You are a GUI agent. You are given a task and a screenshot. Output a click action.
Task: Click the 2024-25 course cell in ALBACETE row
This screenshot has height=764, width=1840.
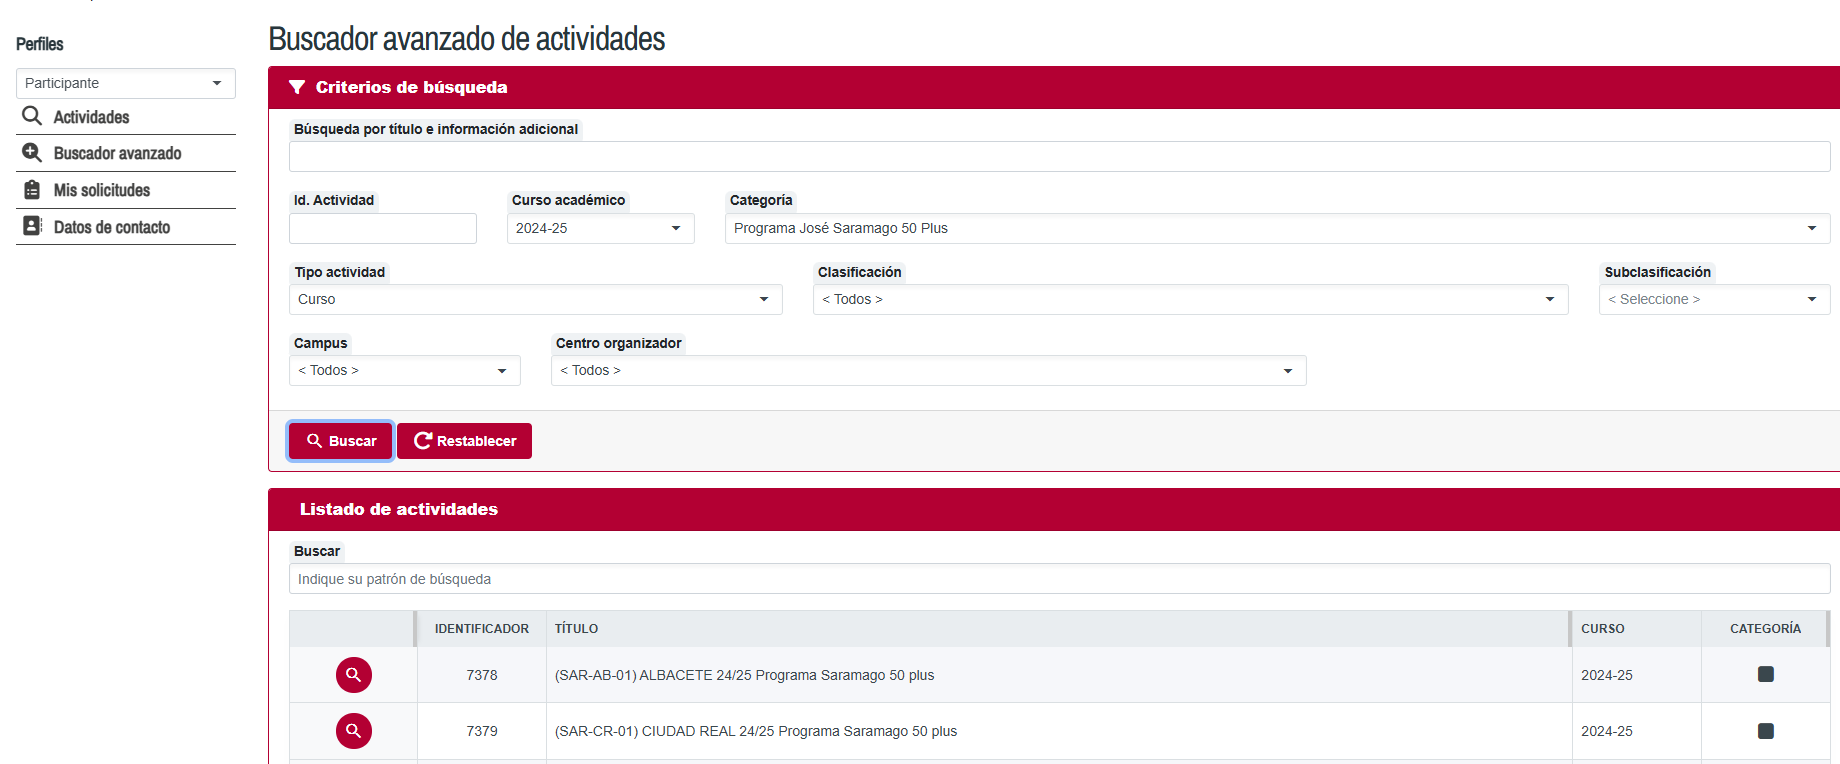tap(1637, 675)
